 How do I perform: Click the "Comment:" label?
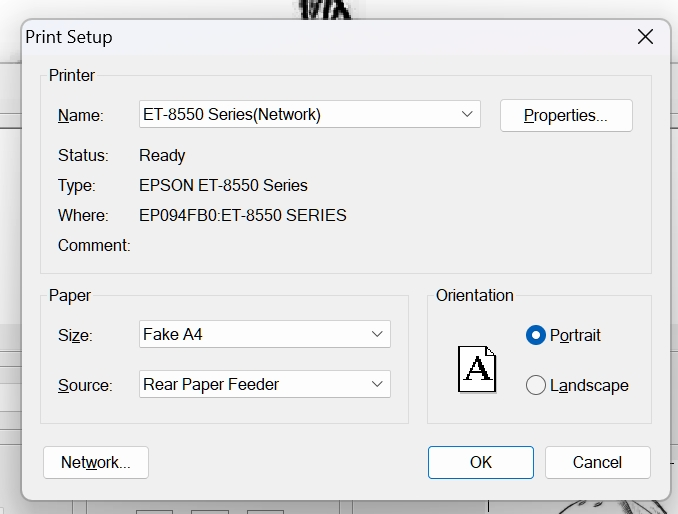(94, 245)
